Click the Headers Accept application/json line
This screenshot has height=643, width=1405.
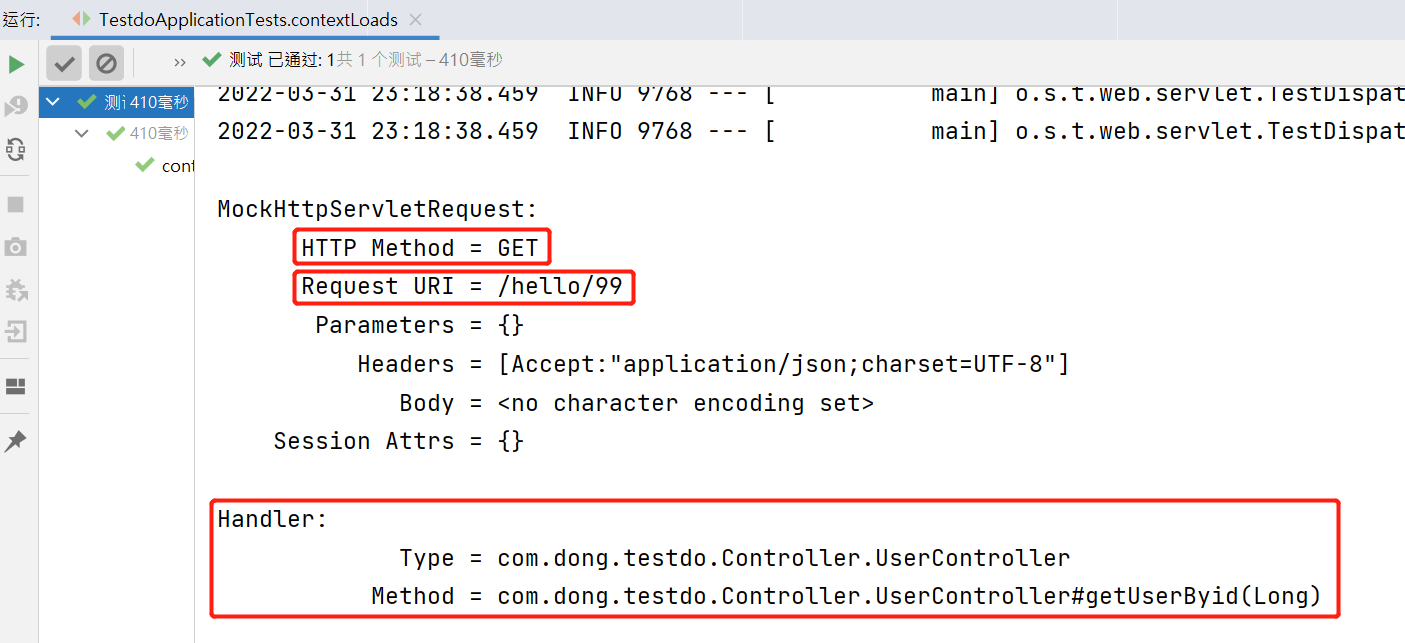click(714, 365)
